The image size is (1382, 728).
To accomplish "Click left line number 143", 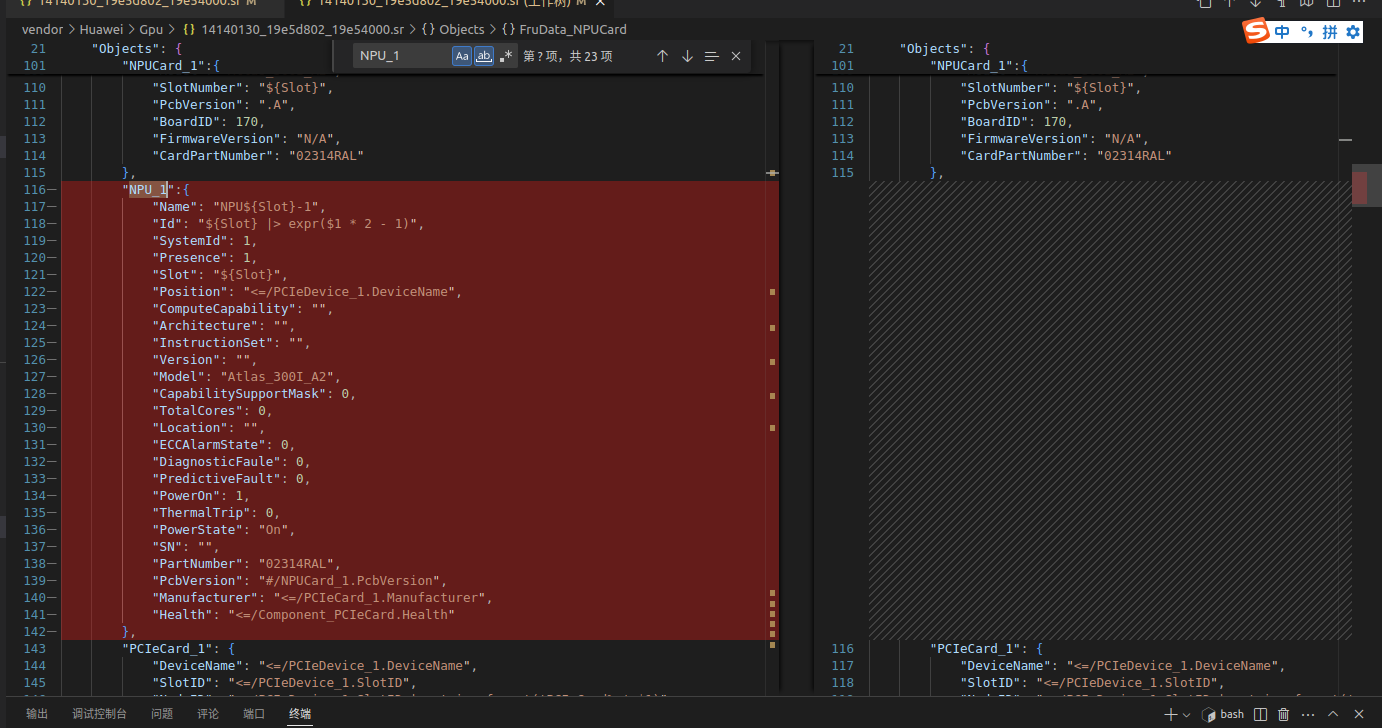I will [35, 648].
